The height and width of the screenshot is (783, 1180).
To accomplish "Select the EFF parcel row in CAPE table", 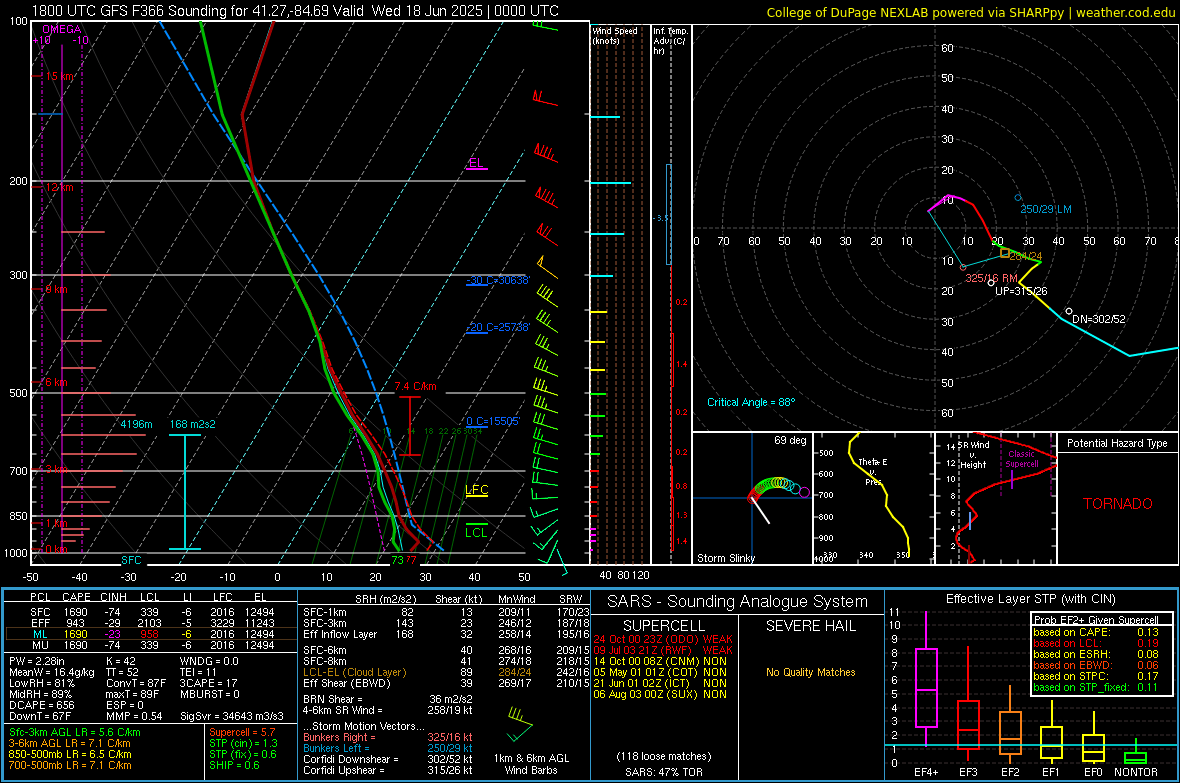I will [x=151, y=623].
